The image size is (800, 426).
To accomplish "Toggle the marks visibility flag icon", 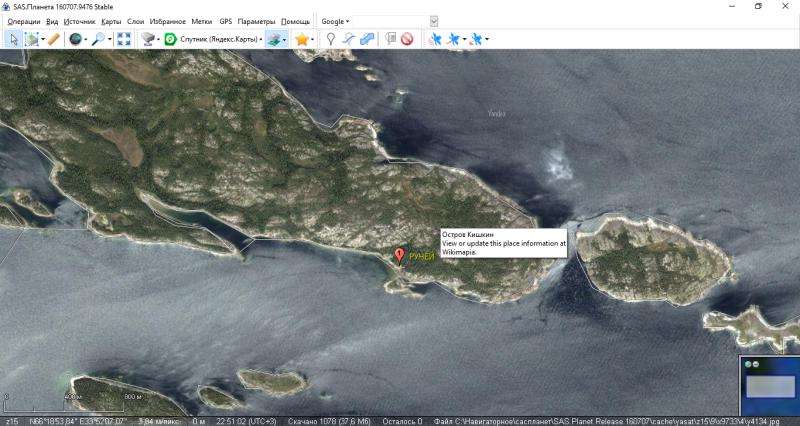I will coord(390,39).
